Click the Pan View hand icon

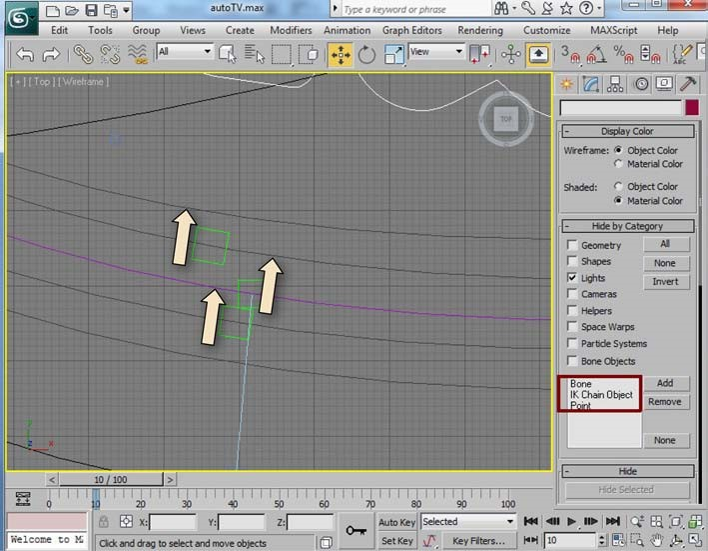tap(657, 540)
